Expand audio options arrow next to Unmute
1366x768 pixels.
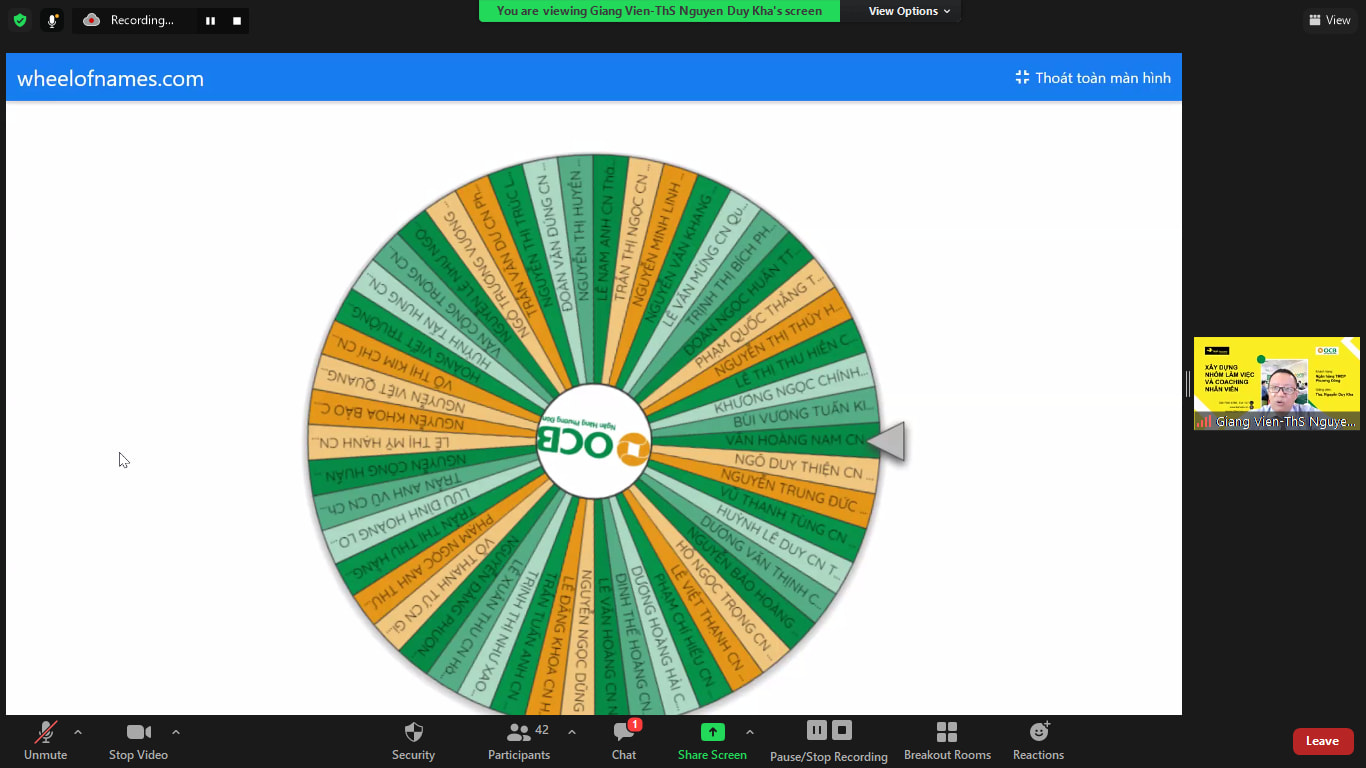pos(78,732)
